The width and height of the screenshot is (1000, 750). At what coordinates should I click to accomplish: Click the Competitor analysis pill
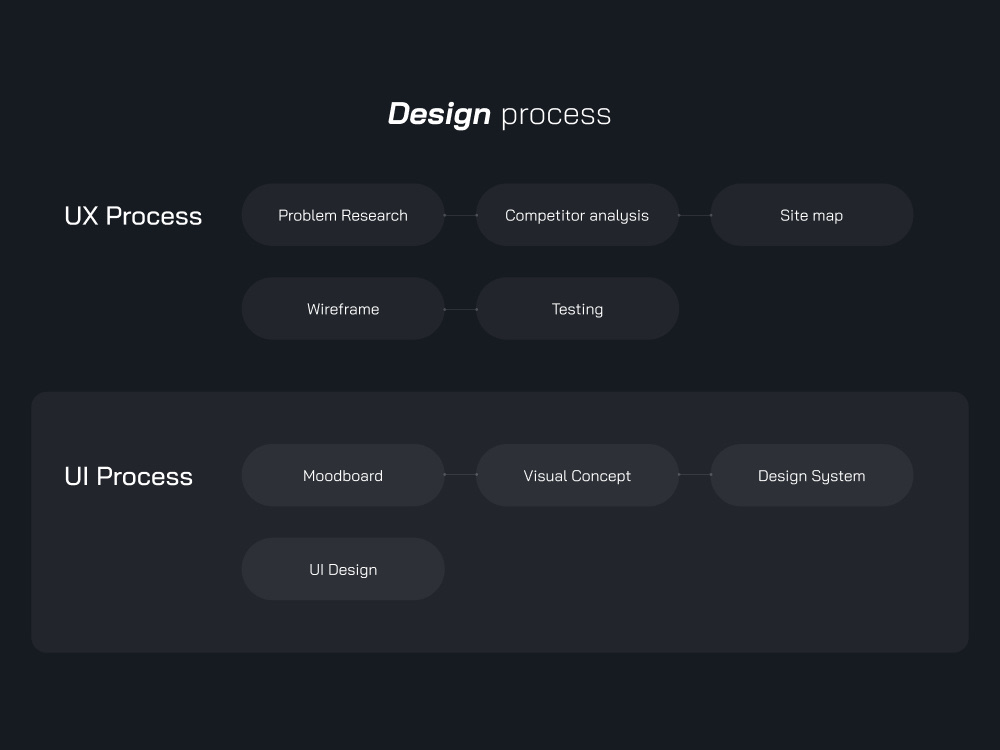[x=577, y=215]
